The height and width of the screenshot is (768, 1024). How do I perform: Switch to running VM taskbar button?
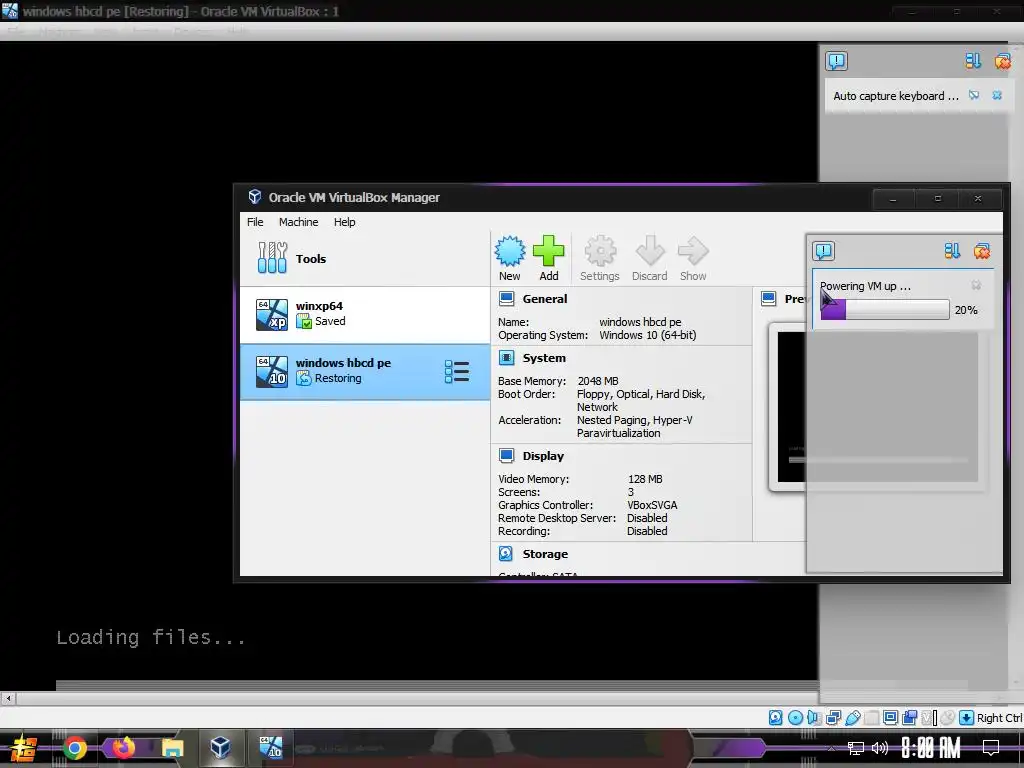tap(270, 748)
